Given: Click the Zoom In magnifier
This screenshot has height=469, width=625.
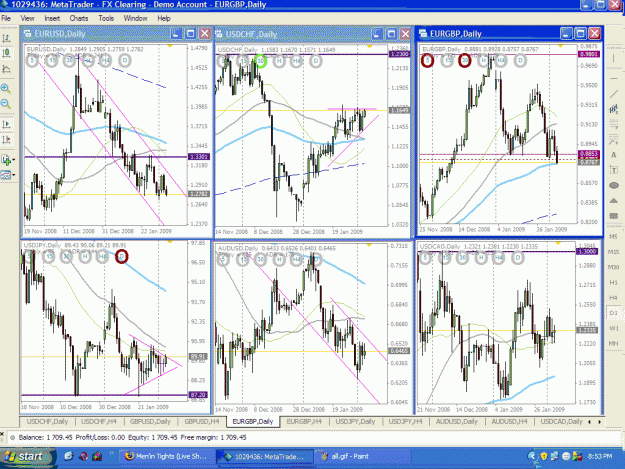Looking at the screenshot, I should tap(6, 88).
